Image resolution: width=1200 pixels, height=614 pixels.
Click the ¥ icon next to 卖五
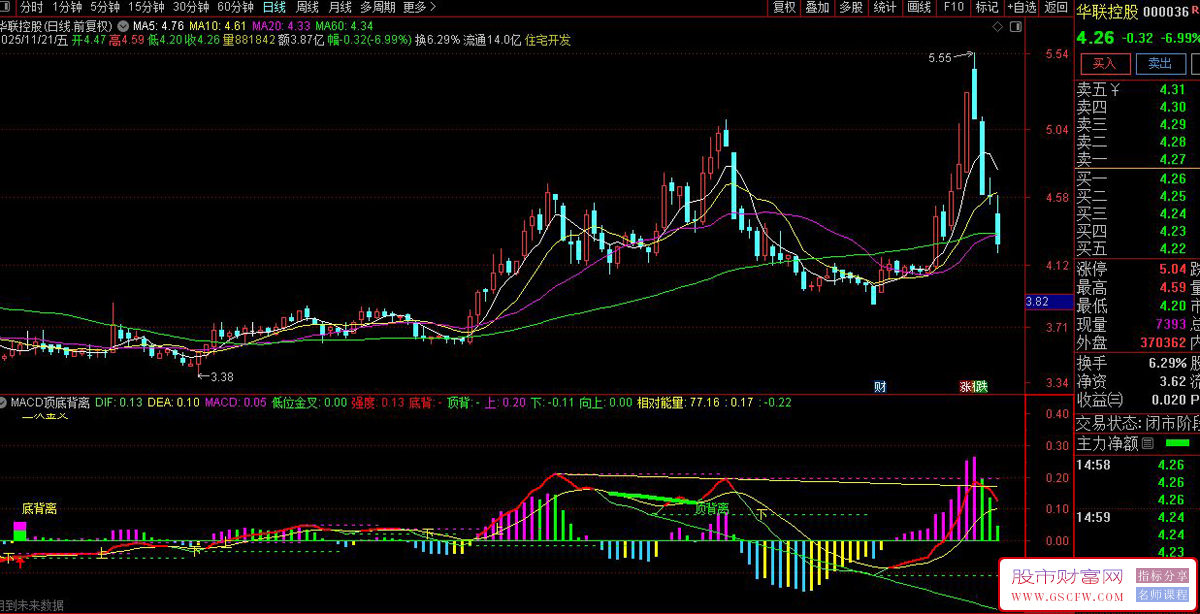(x=1116, y=90)
